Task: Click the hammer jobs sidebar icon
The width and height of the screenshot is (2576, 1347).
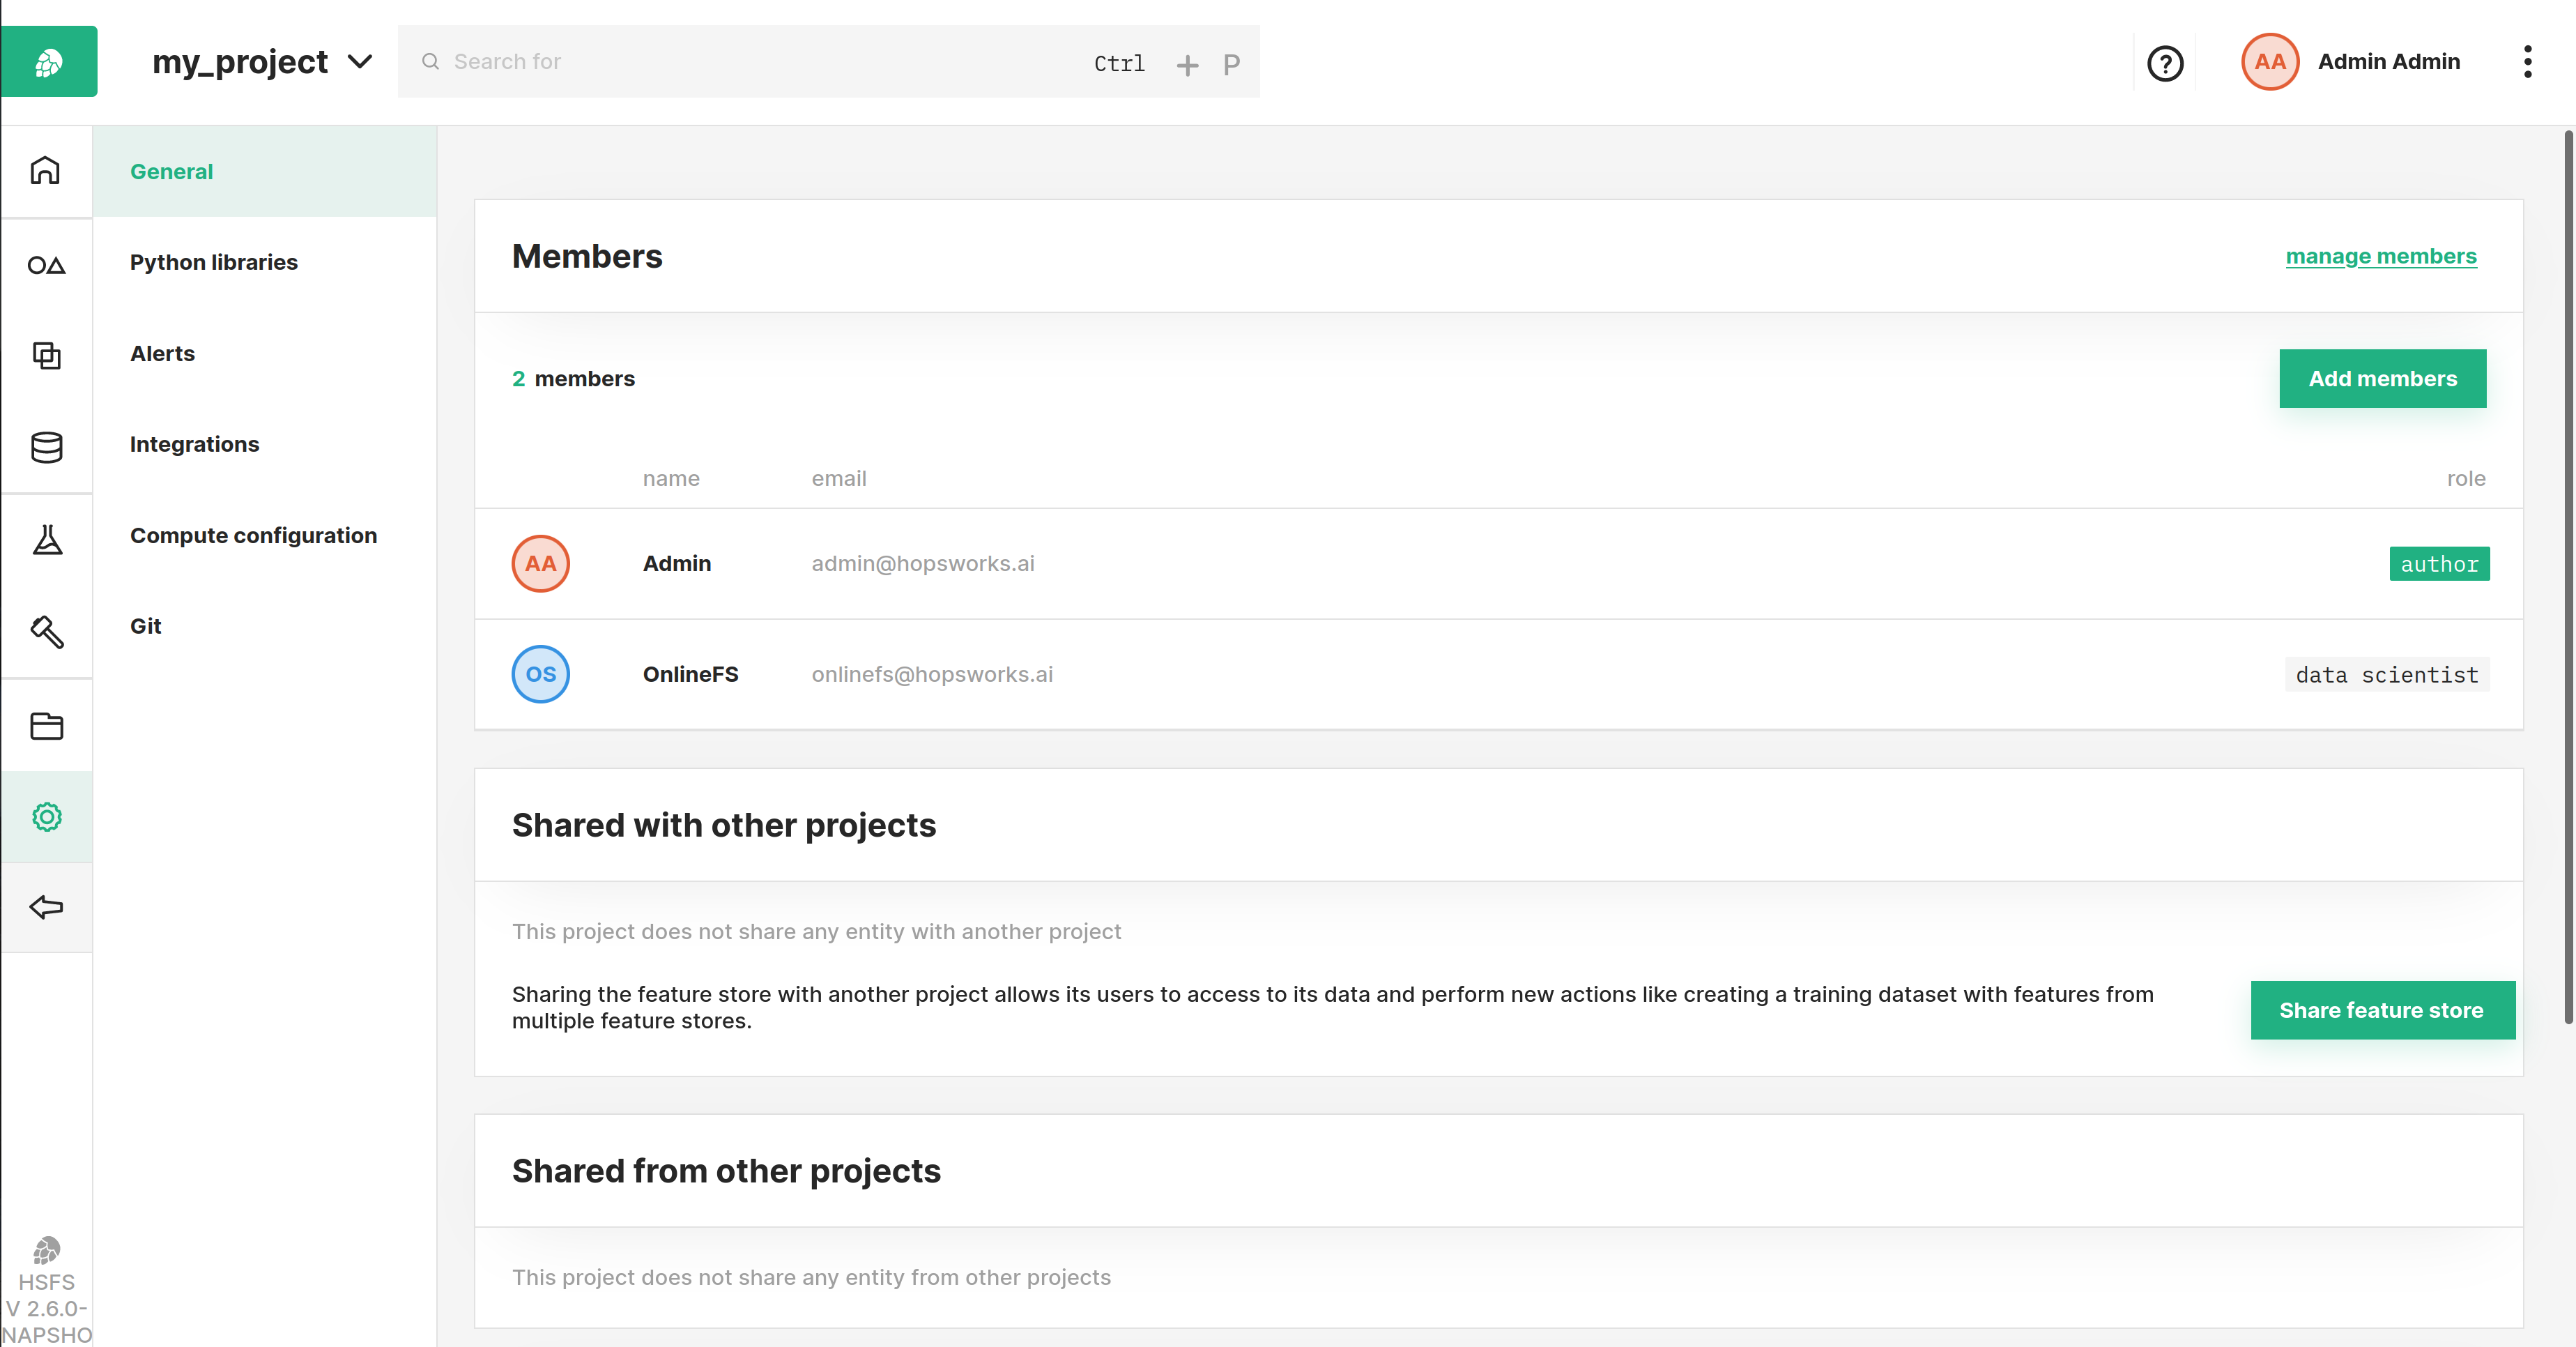Action: click(46, 632)
